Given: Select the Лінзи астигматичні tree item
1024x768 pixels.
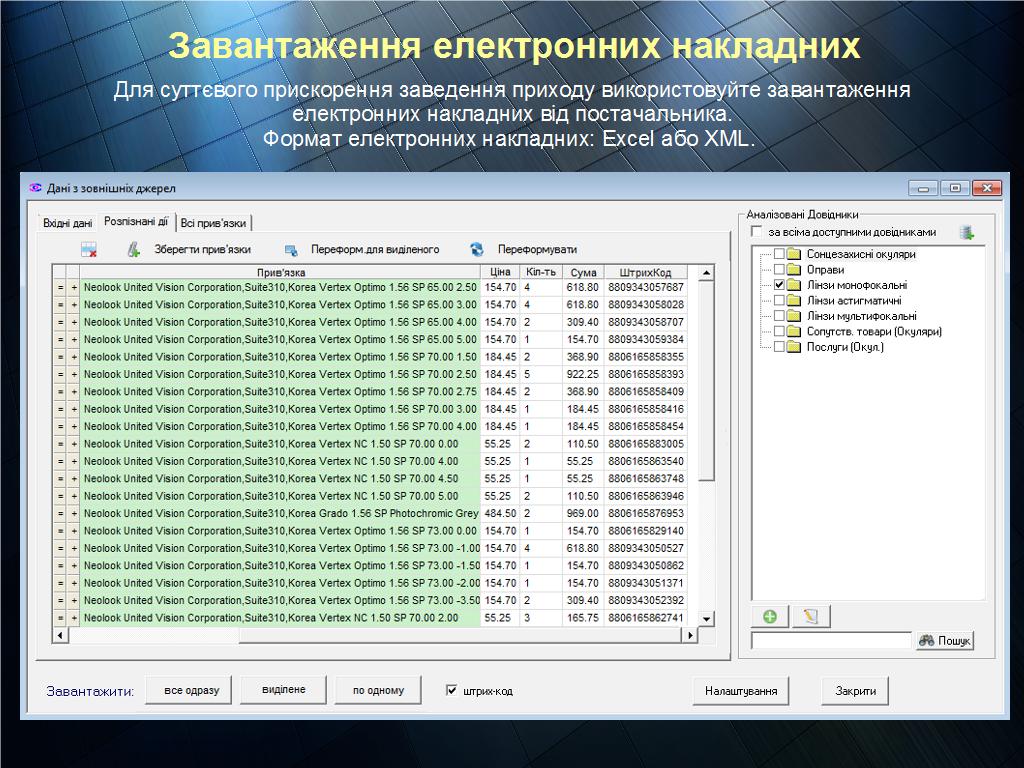Looking at the screenshot, I should 853,301.
